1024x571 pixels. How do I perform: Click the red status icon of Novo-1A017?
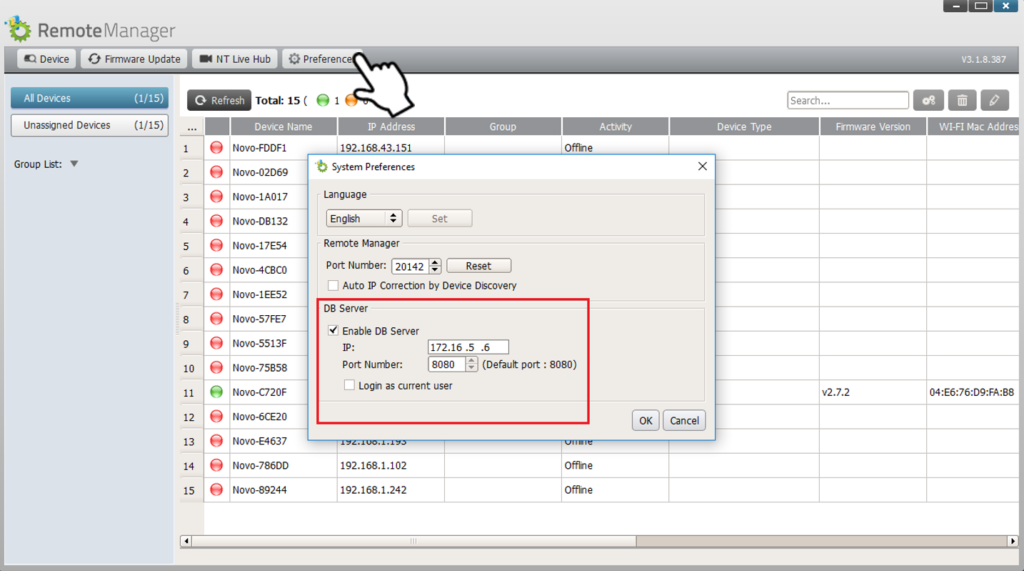pos(216,197)
